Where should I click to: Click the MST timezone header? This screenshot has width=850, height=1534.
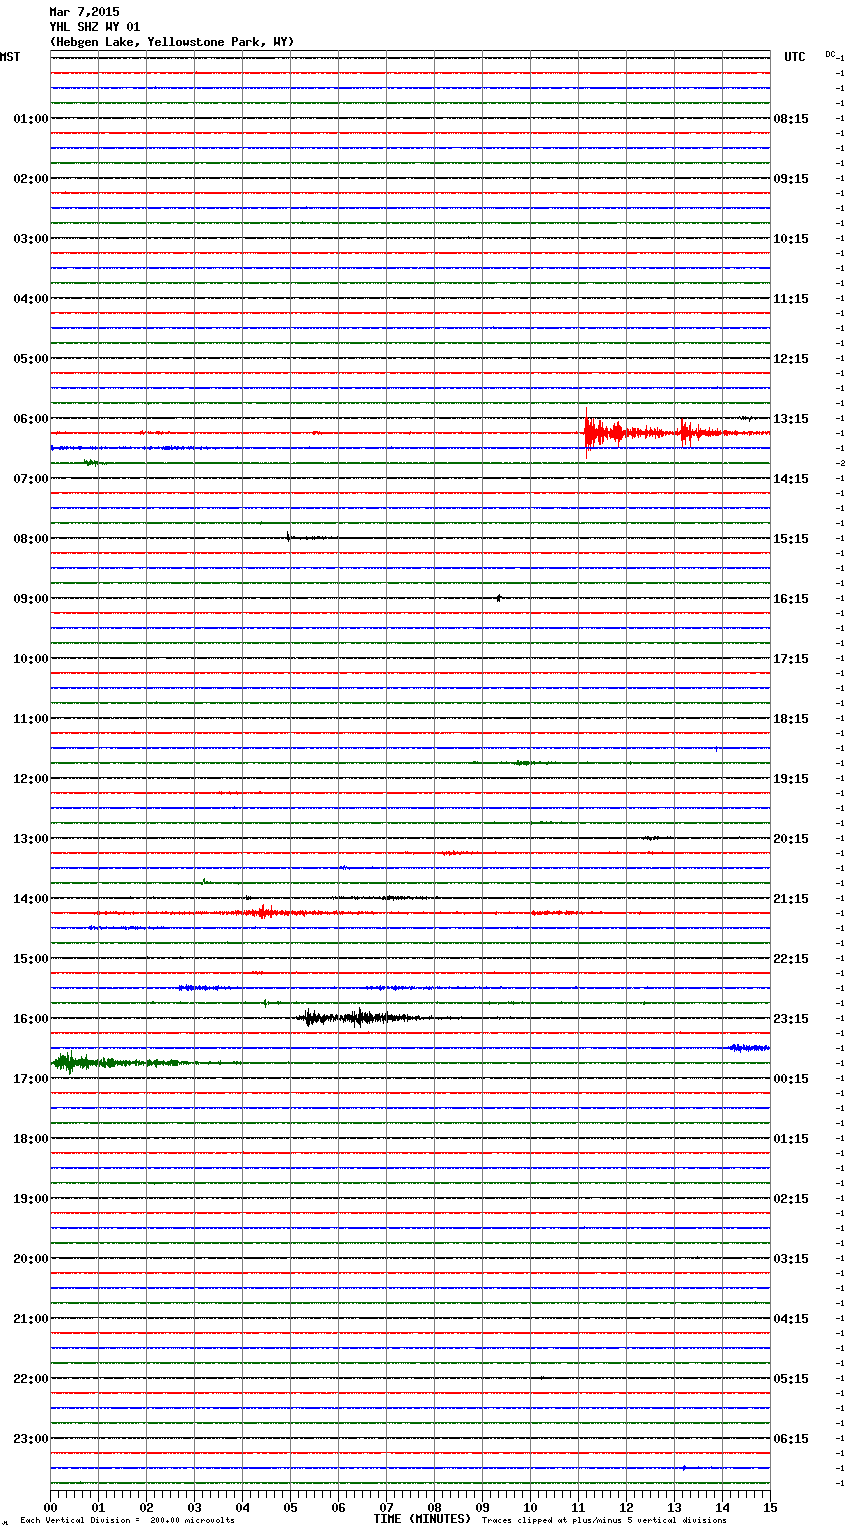pos(10,57)
